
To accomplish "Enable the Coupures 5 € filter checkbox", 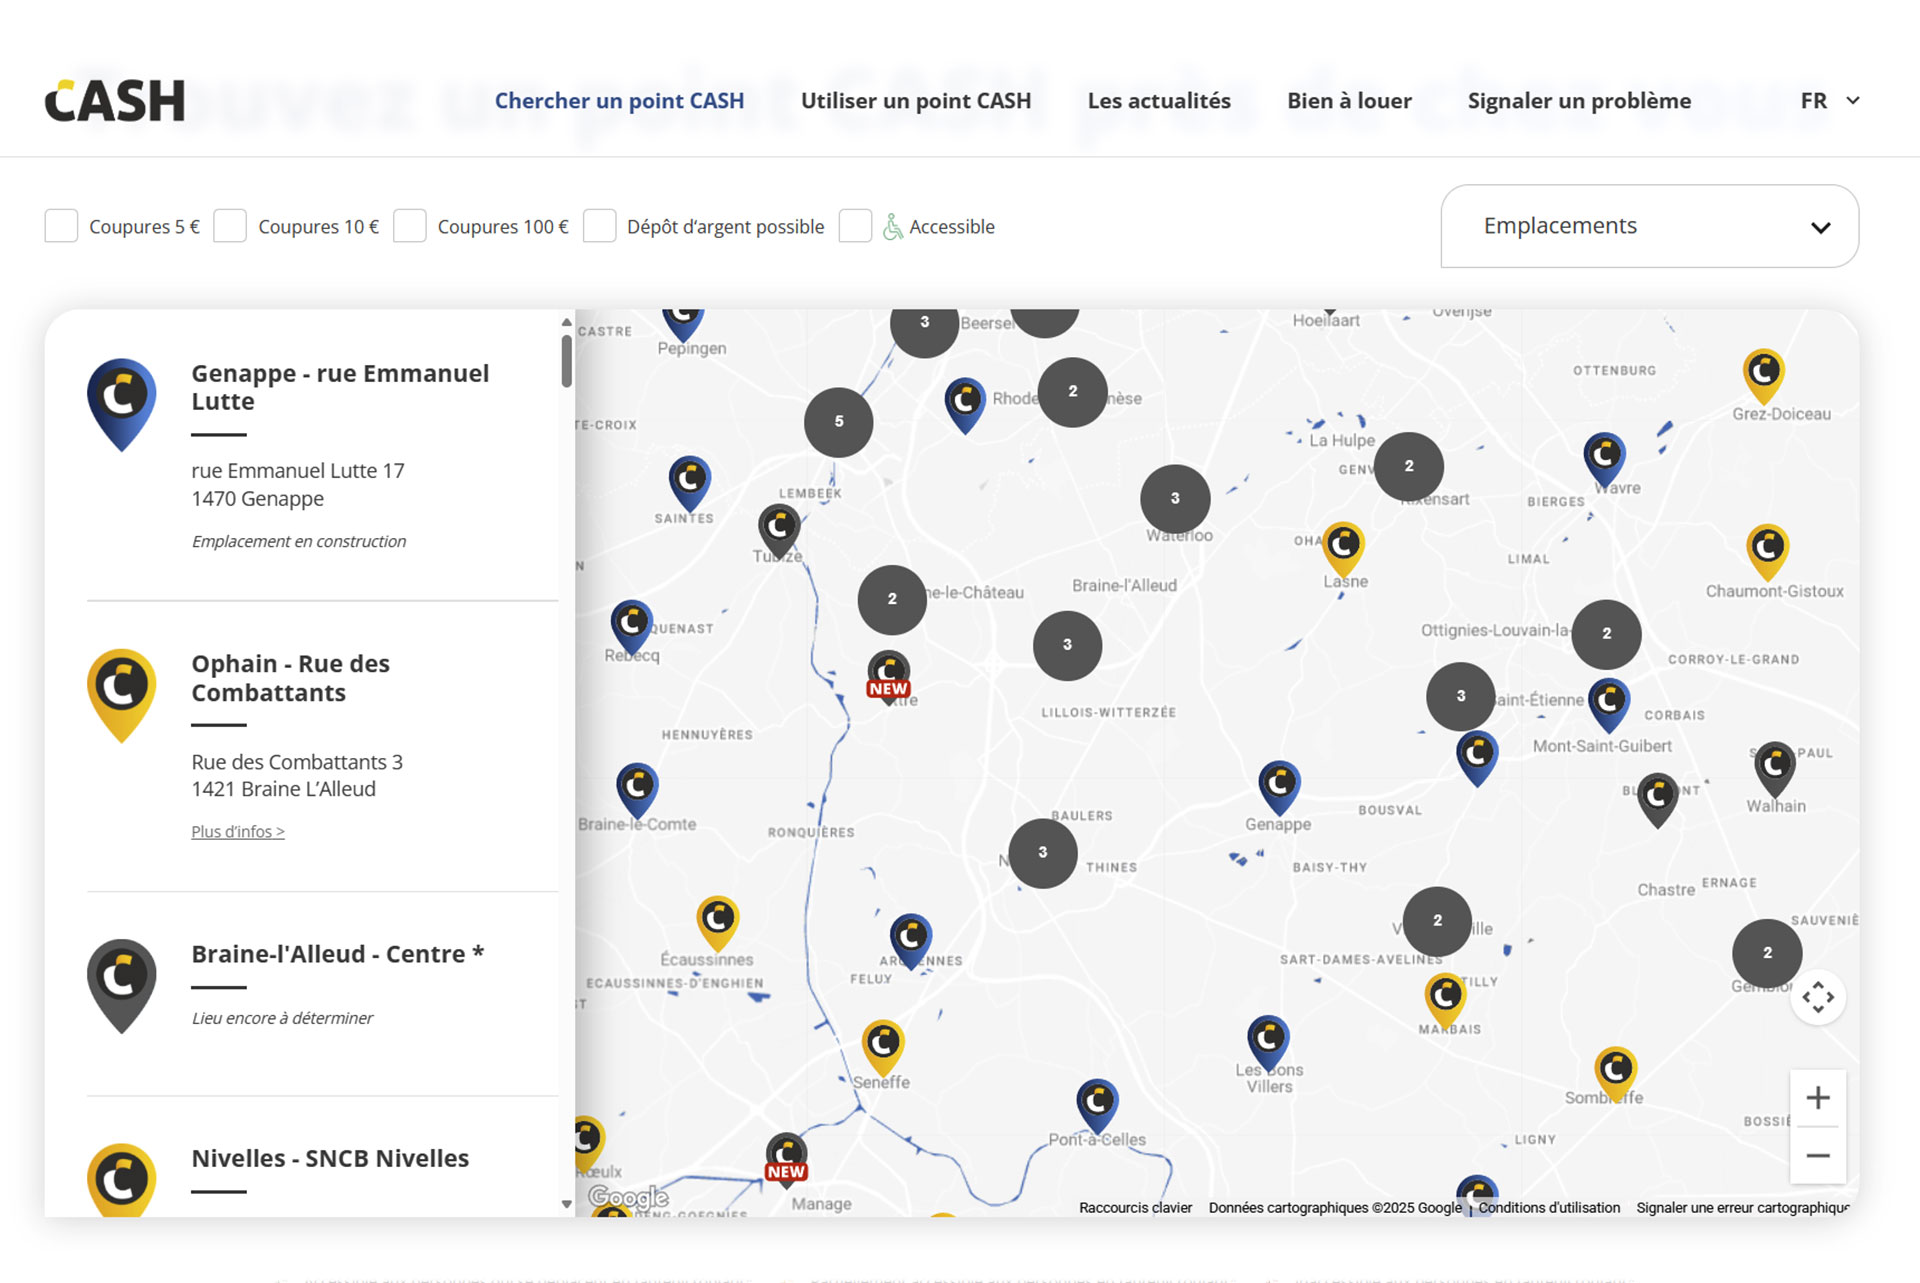I will [61, 226].
